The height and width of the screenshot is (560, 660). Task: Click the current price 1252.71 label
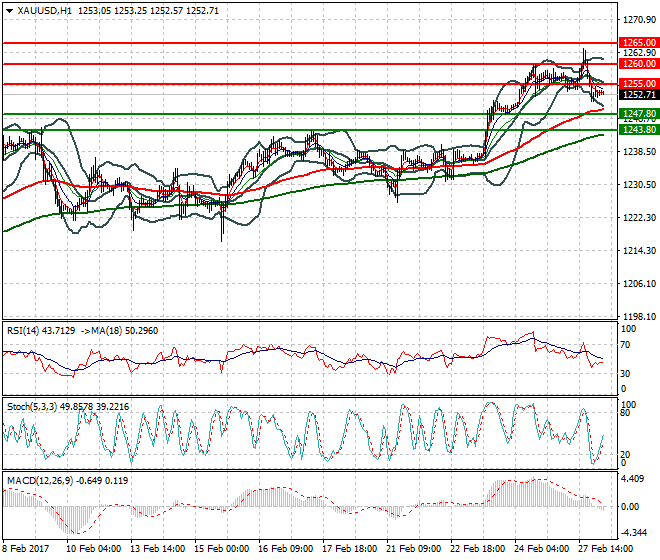tap(639, 95)
